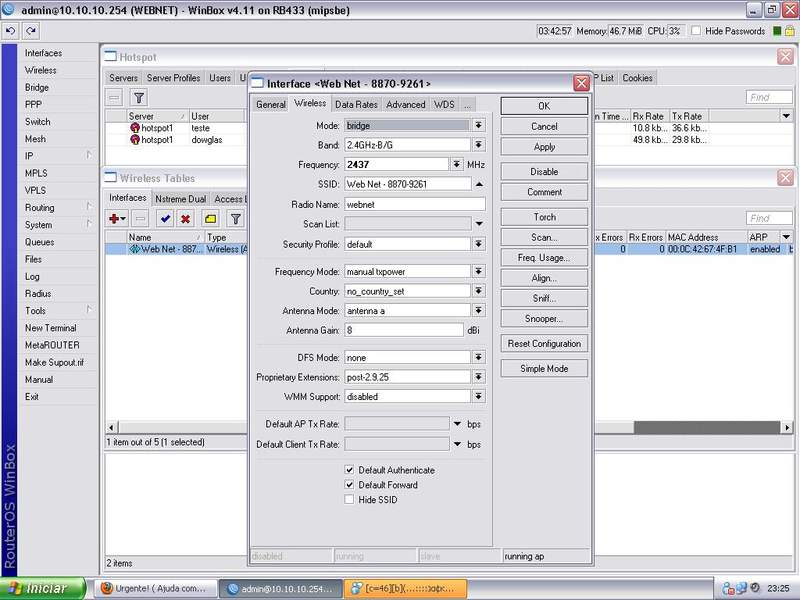This screenshot has width=800, height=600.
Task: Switch to the Data Rates tab
Action: pos(356,104)
